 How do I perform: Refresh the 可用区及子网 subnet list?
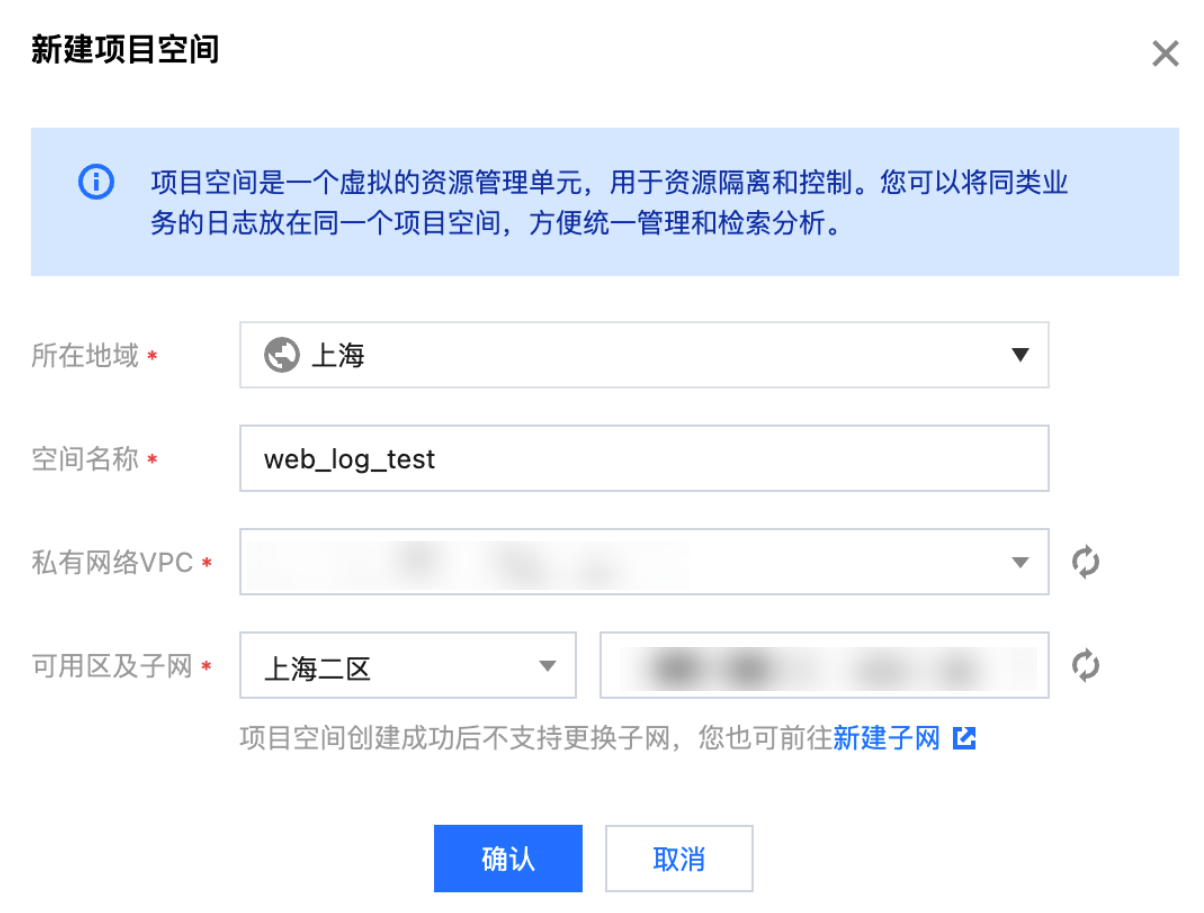coord(1085,665)
